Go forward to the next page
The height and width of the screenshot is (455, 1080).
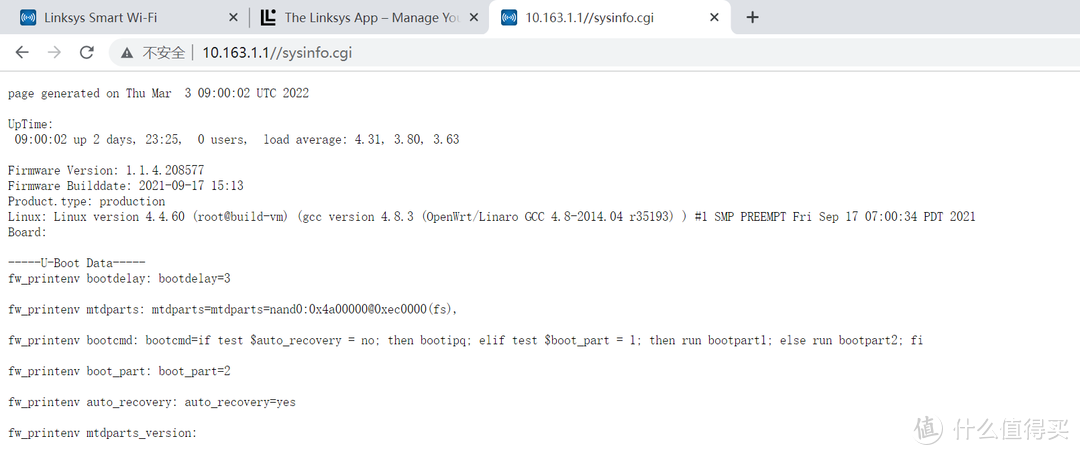(54, 53)
